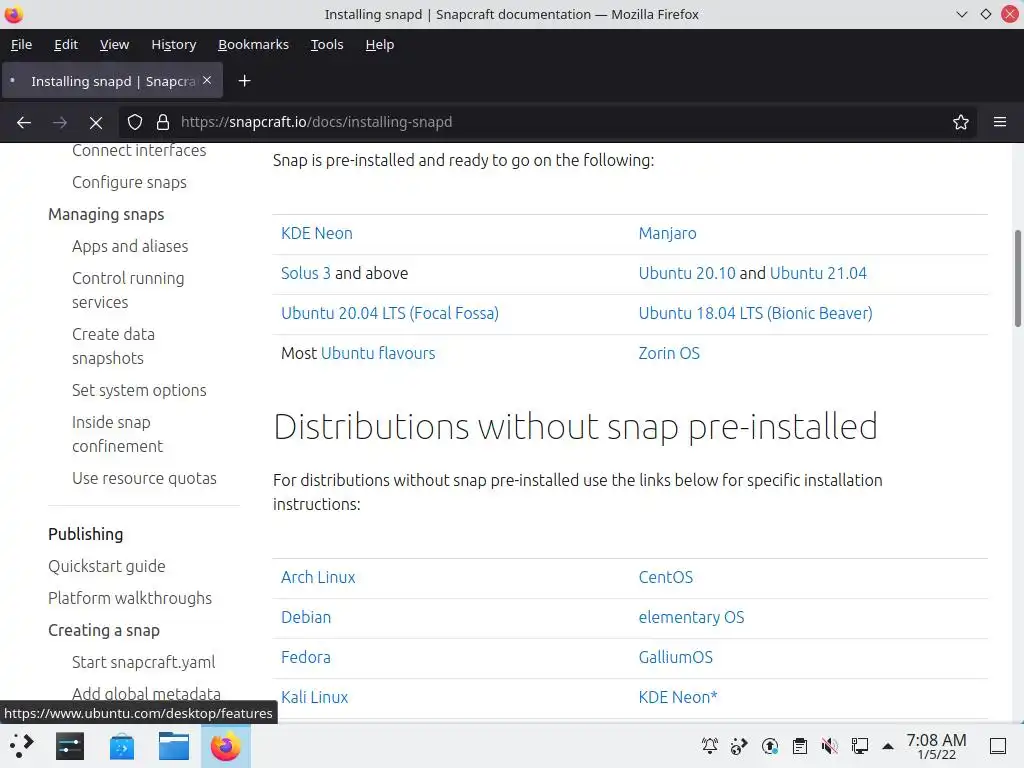Open Apps and aliases in sidebar
This screenshot has height=768, width=1024.
point(130,246)
